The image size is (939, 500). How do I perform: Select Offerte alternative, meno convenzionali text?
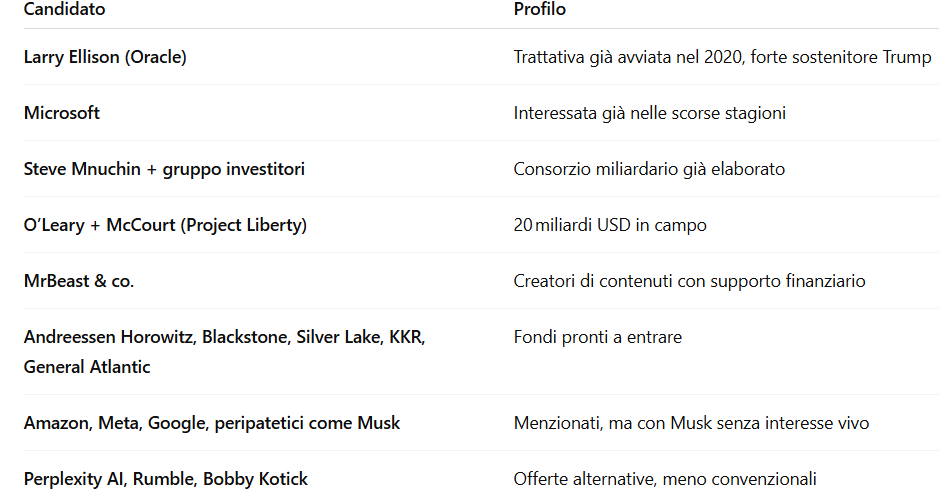click(665, 479)
